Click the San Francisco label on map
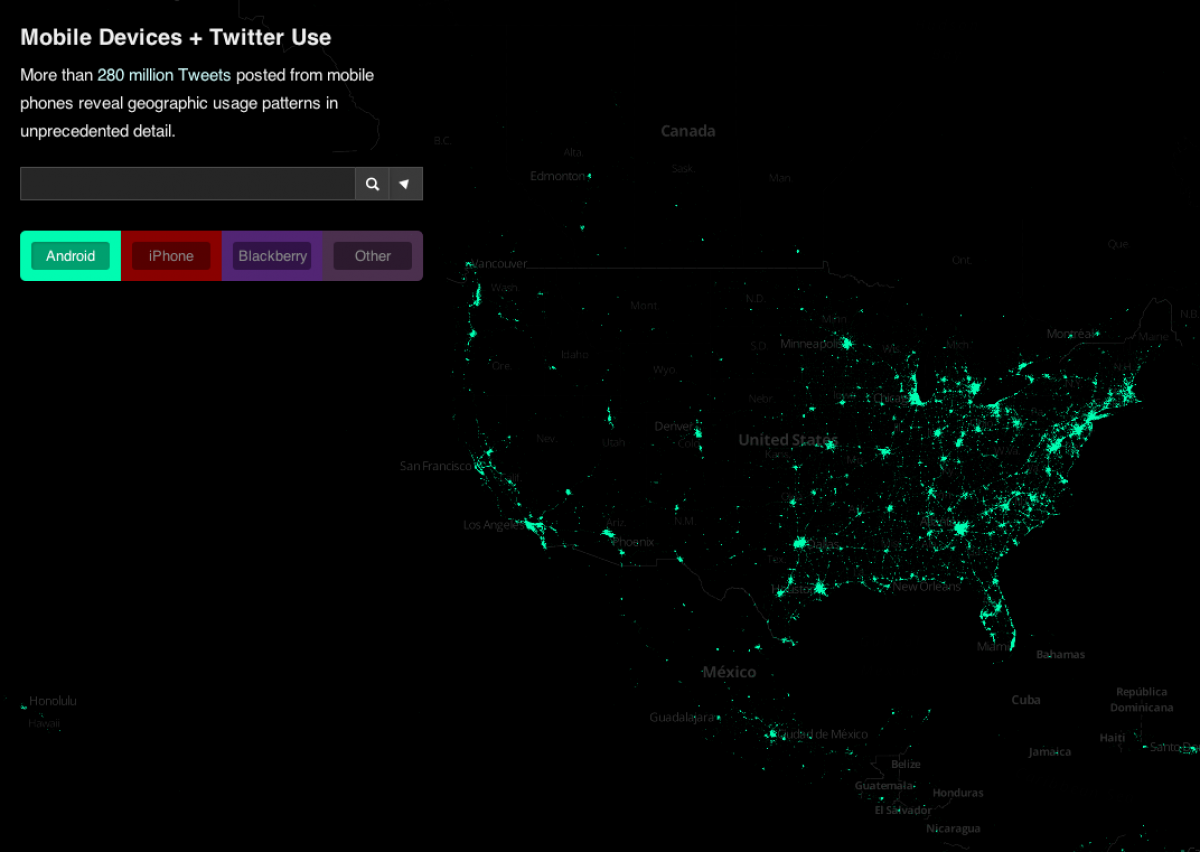 437,466
